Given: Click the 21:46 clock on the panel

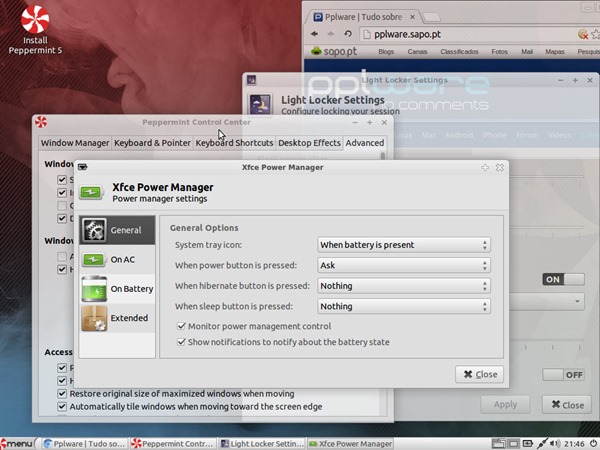Looking at the screenshot, I should click(x=574, y=444).
